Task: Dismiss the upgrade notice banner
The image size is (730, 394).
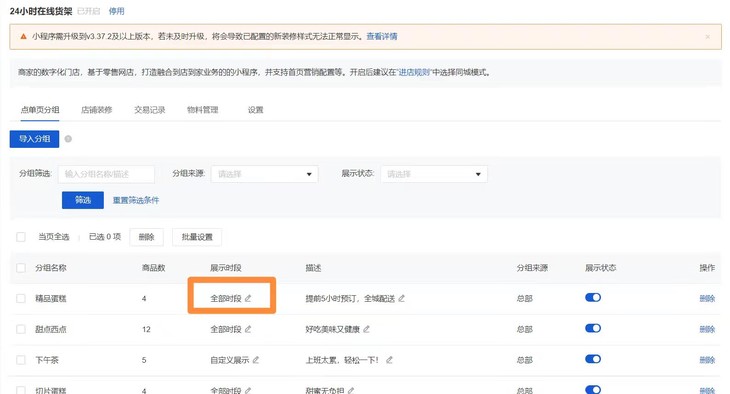Action: pos(708,37)
